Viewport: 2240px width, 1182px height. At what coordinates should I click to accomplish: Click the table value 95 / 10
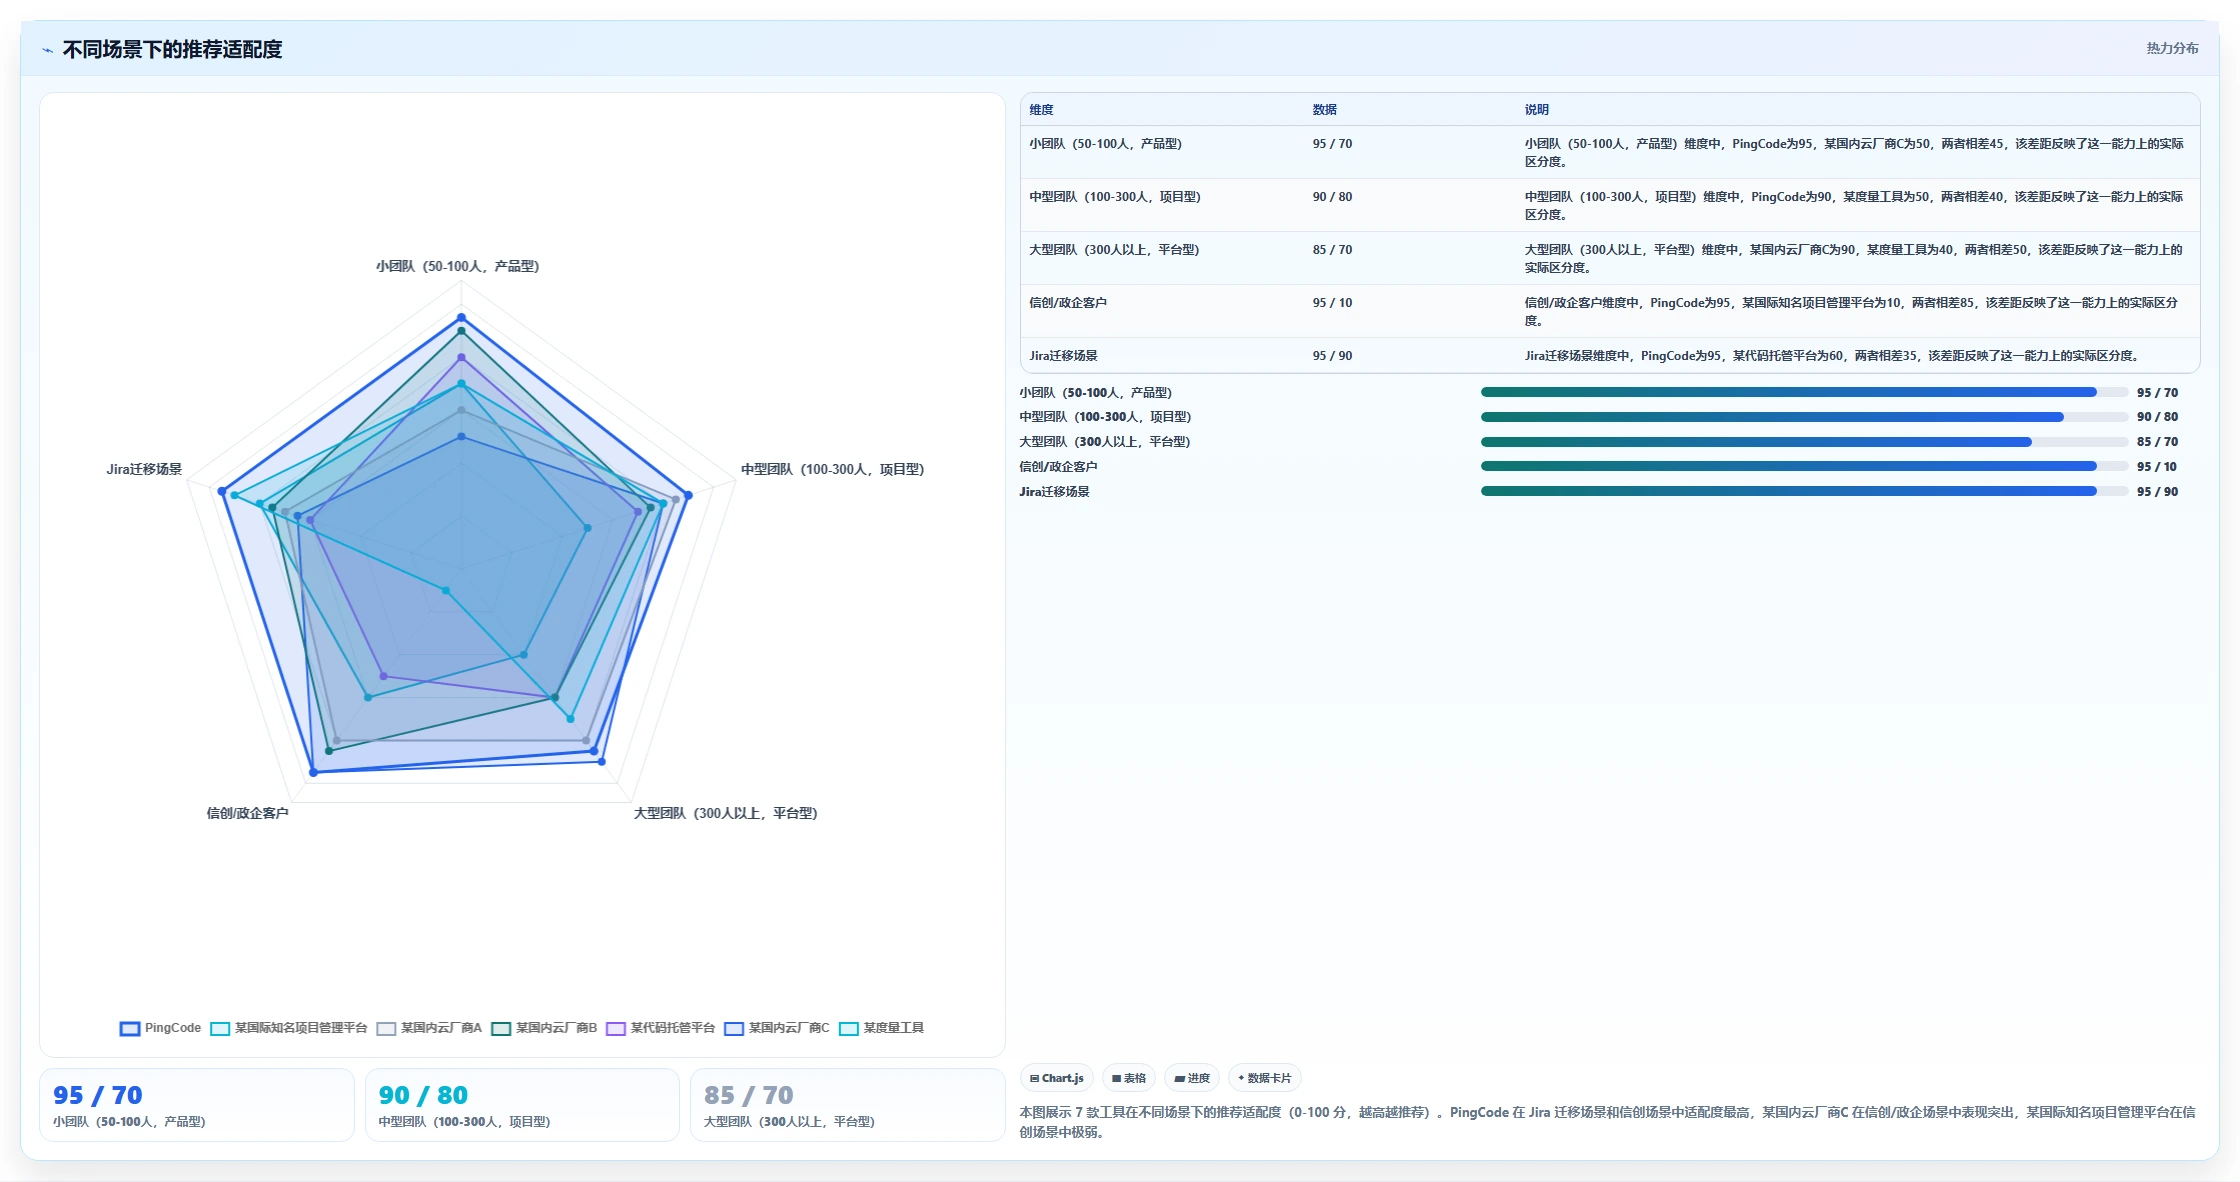tap(1332, 303)
